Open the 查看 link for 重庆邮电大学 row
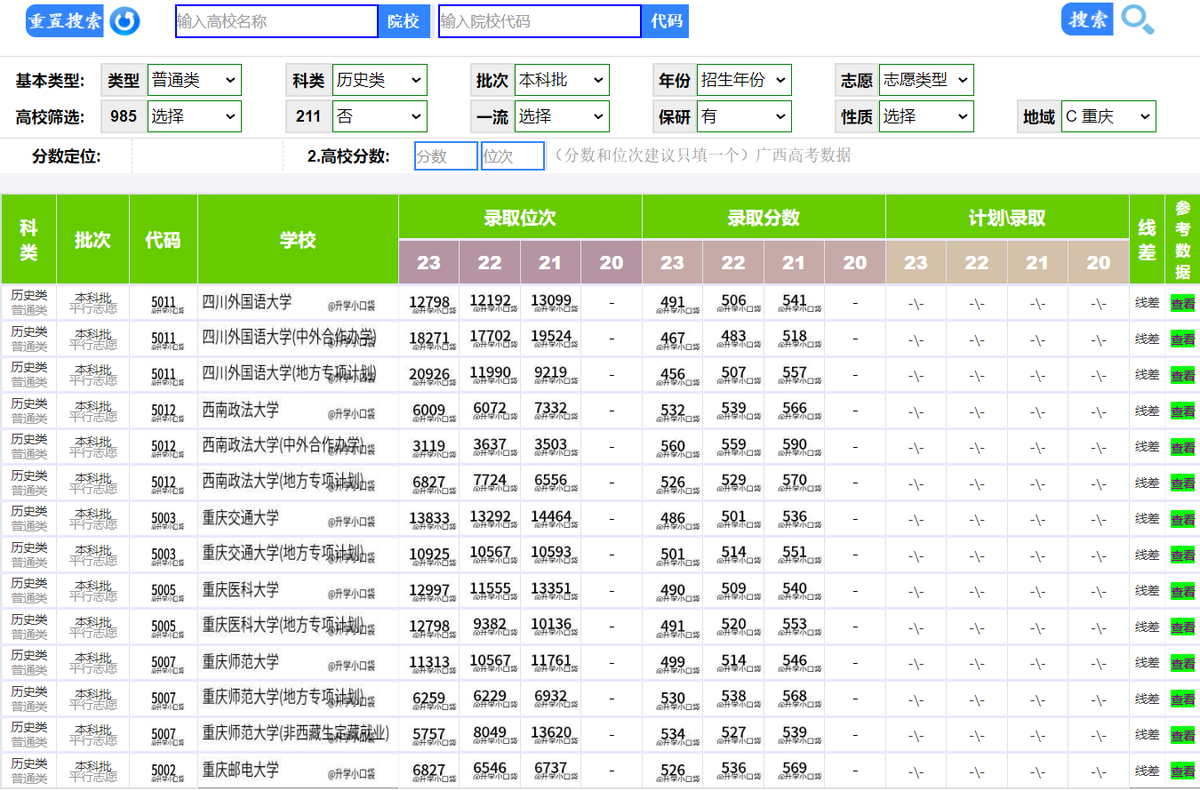This screenshot has width=1200, height=790. pyautogui.click(x=1182, y=771)
